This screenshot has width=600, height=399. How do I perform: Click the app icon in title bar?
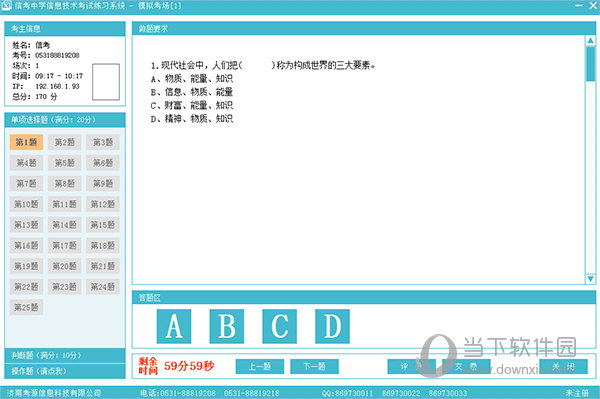coord(6,6)
